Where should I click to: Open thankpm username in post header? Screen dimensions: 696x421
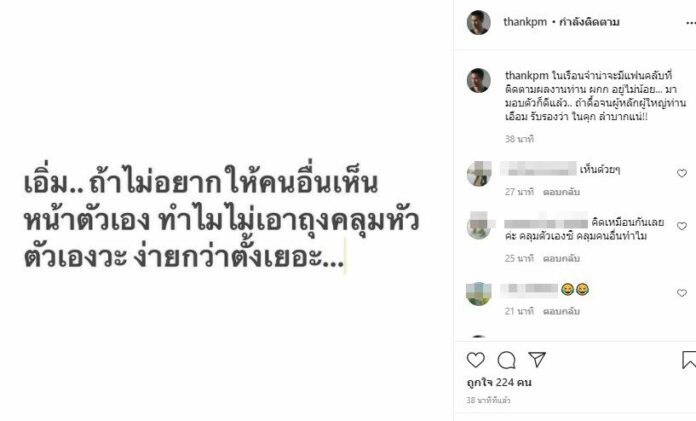(525, 22)
